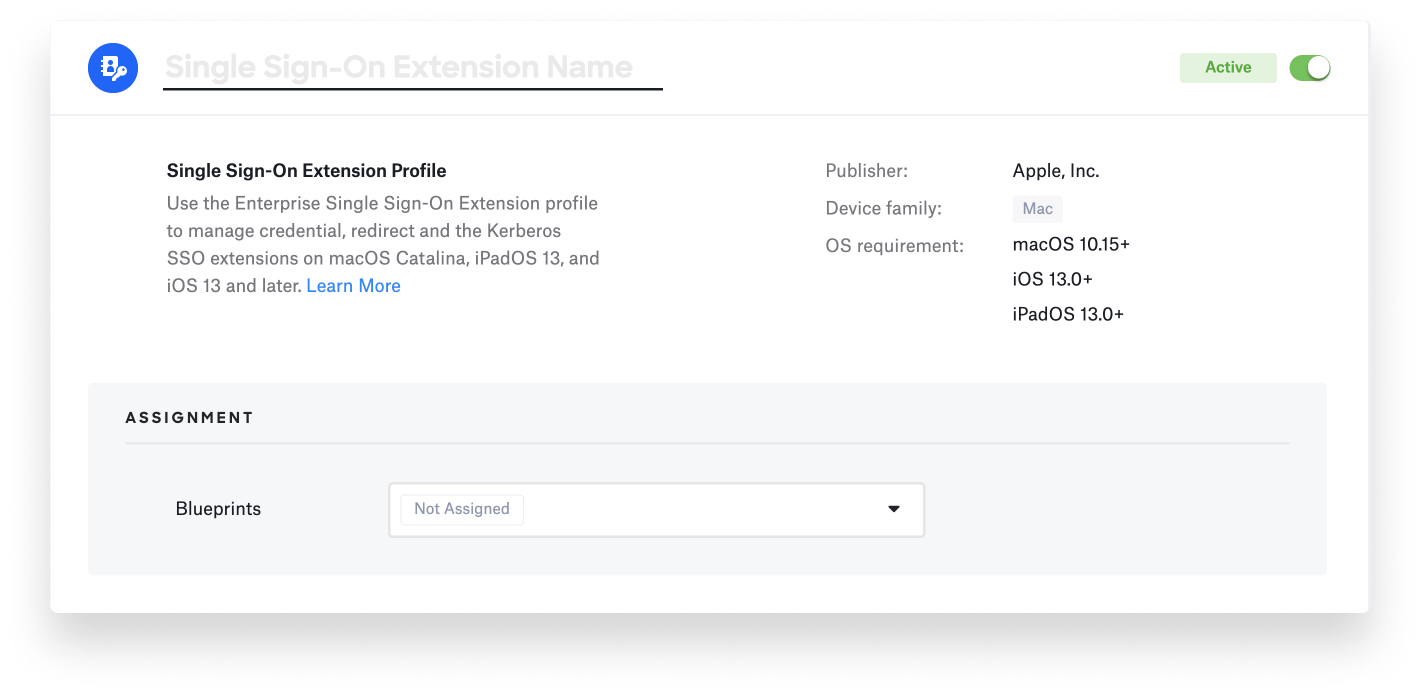The image size is (1421, 693).
Task: Click the Blueprints label
Action: 218,509
